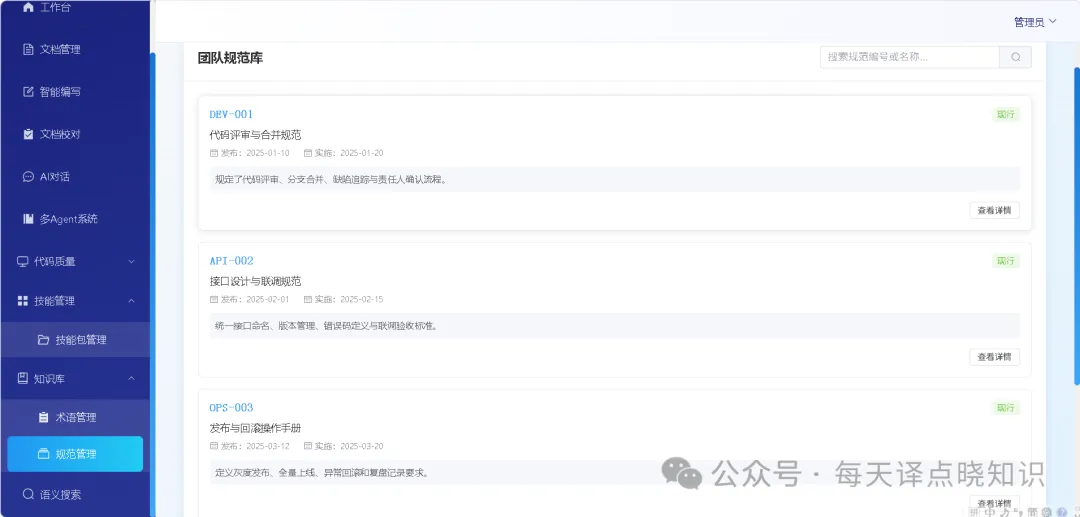The image size is (1080, 517).
Task: Click title 接口设计与联调规范
Action: (x=255, y=282)
